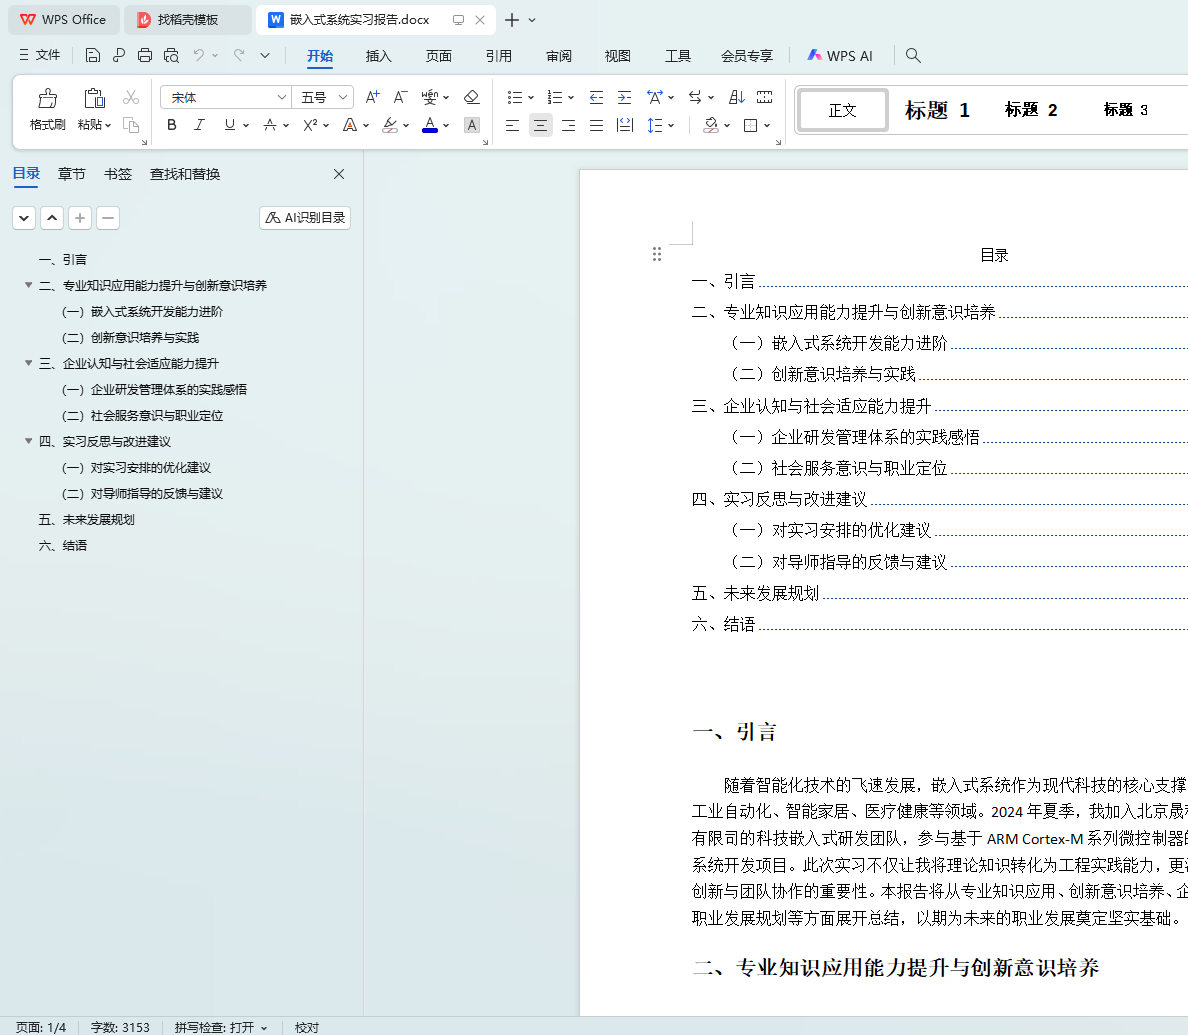Open the 文件 menu button
Viewport: 1188px width, 1035px height.
39,55
